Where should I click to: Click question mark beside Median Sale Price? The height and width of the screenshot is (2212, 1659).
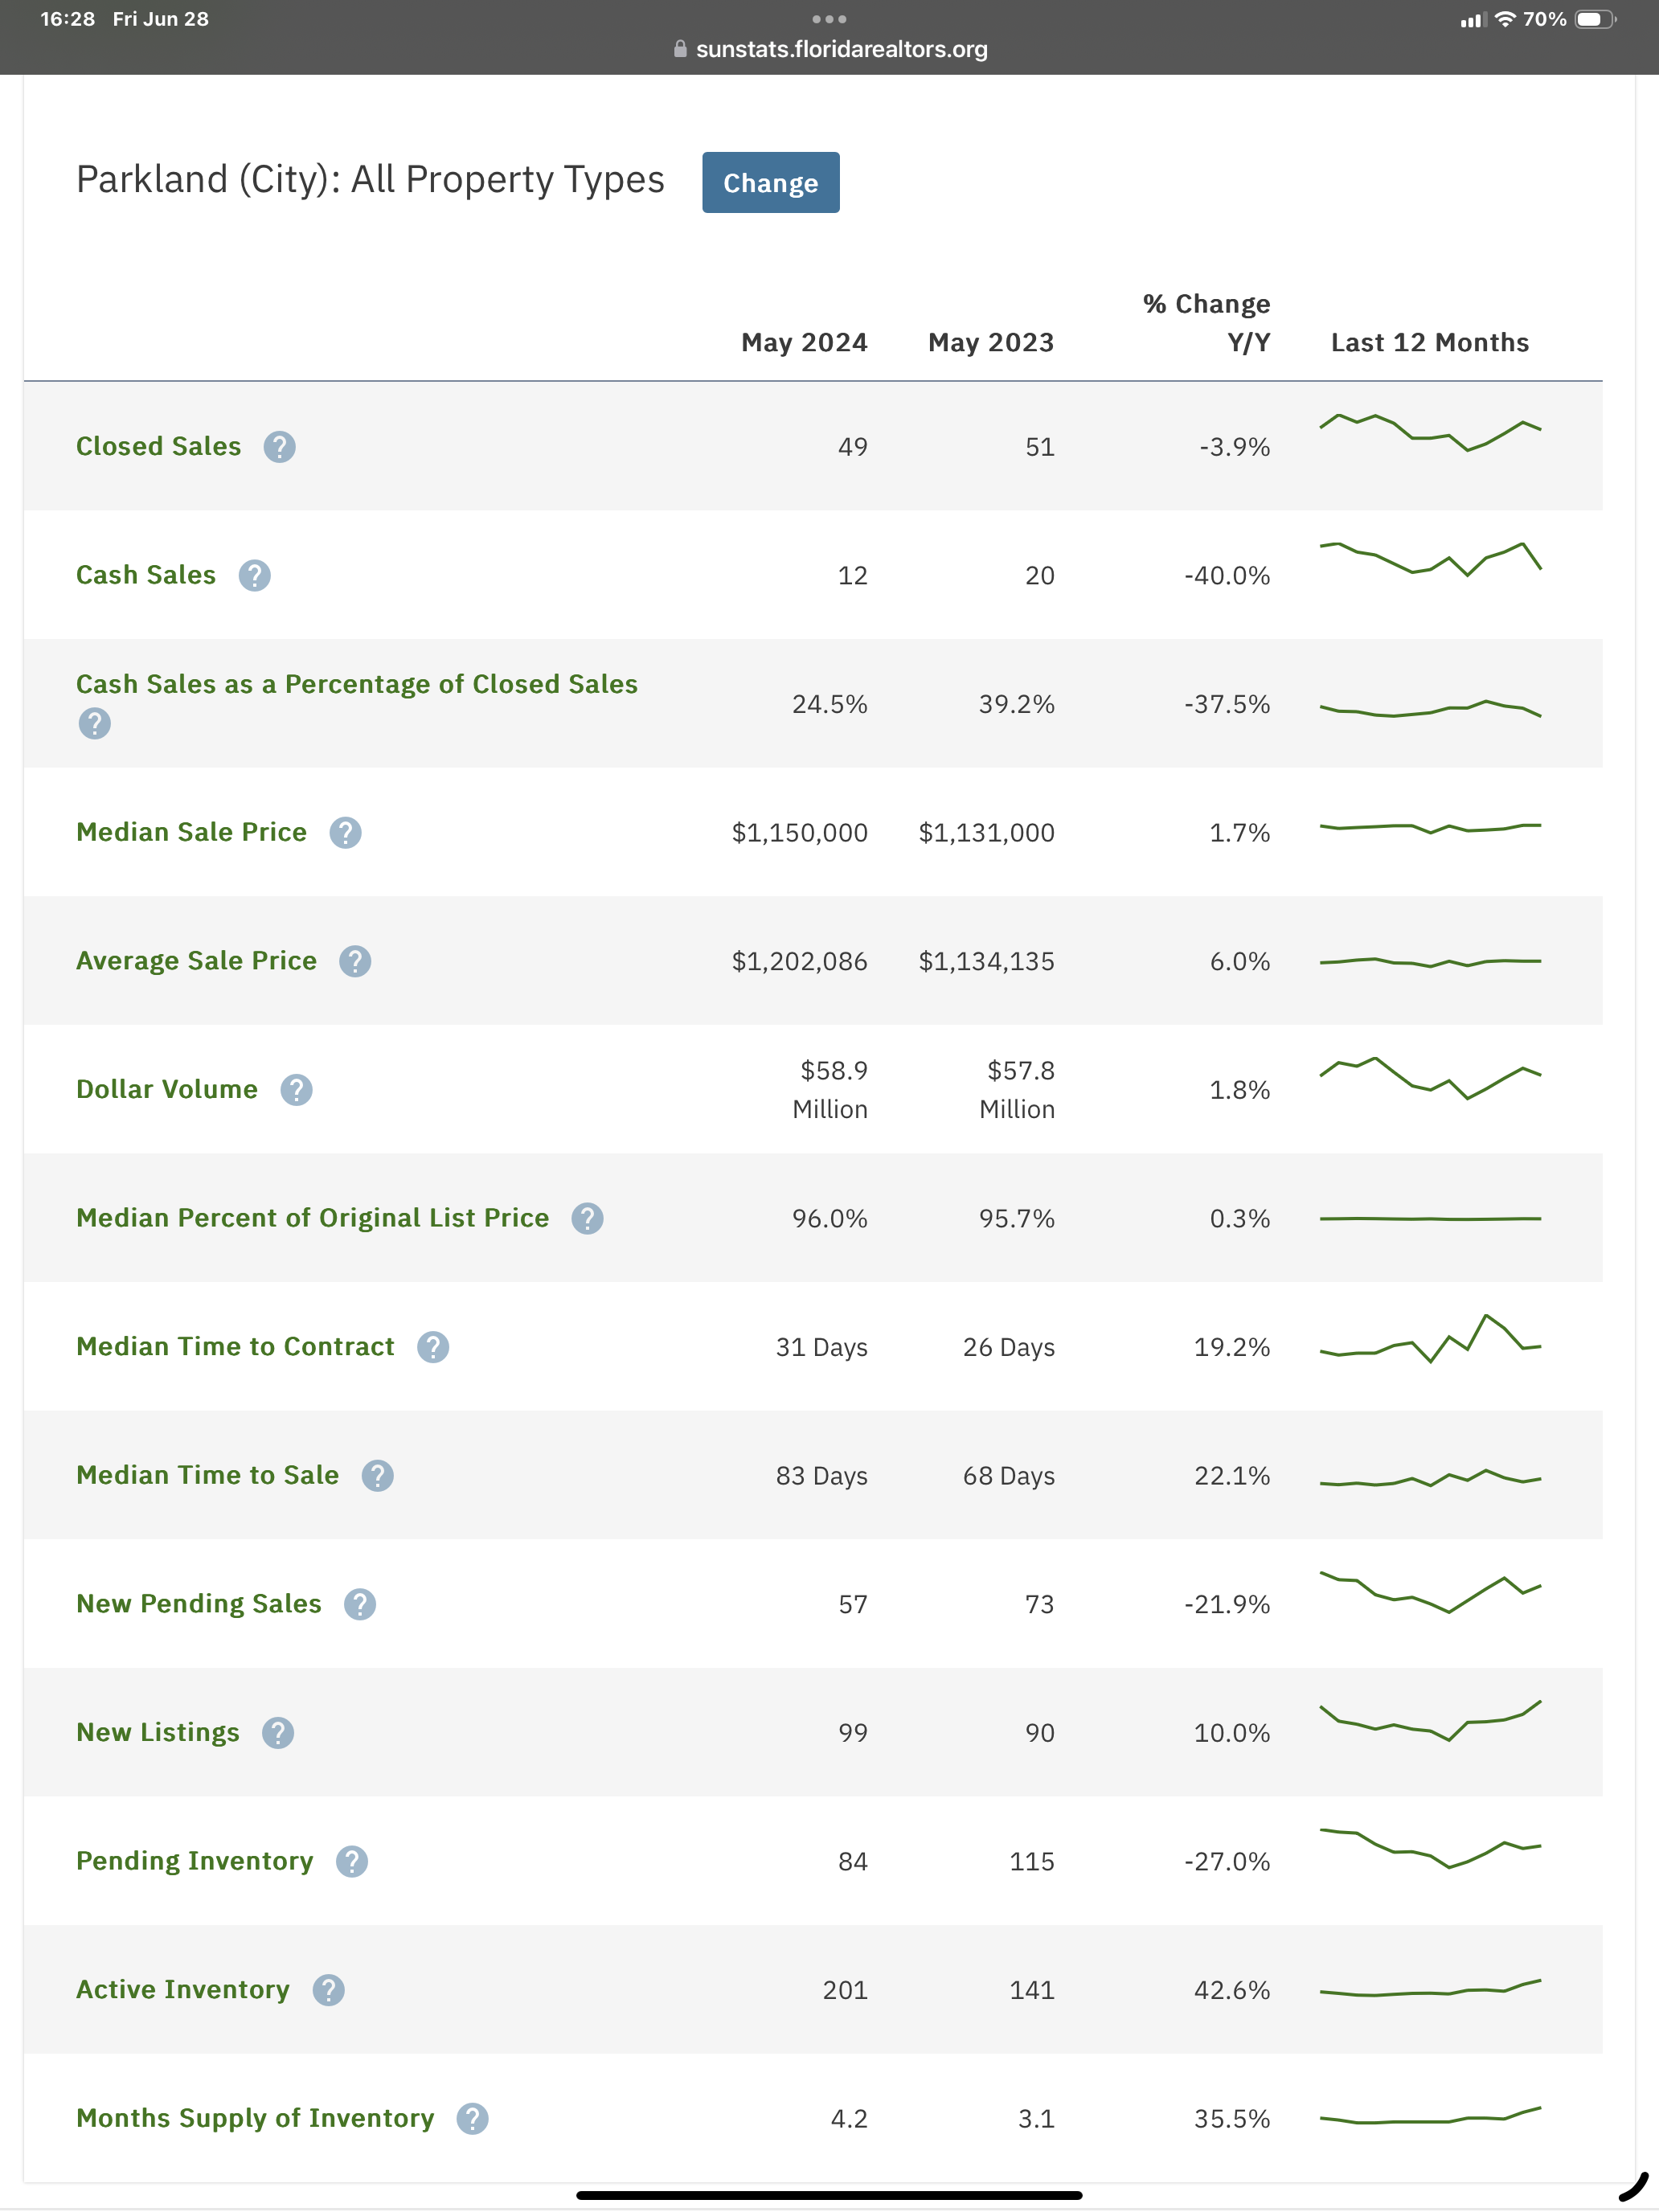(345, 832)
